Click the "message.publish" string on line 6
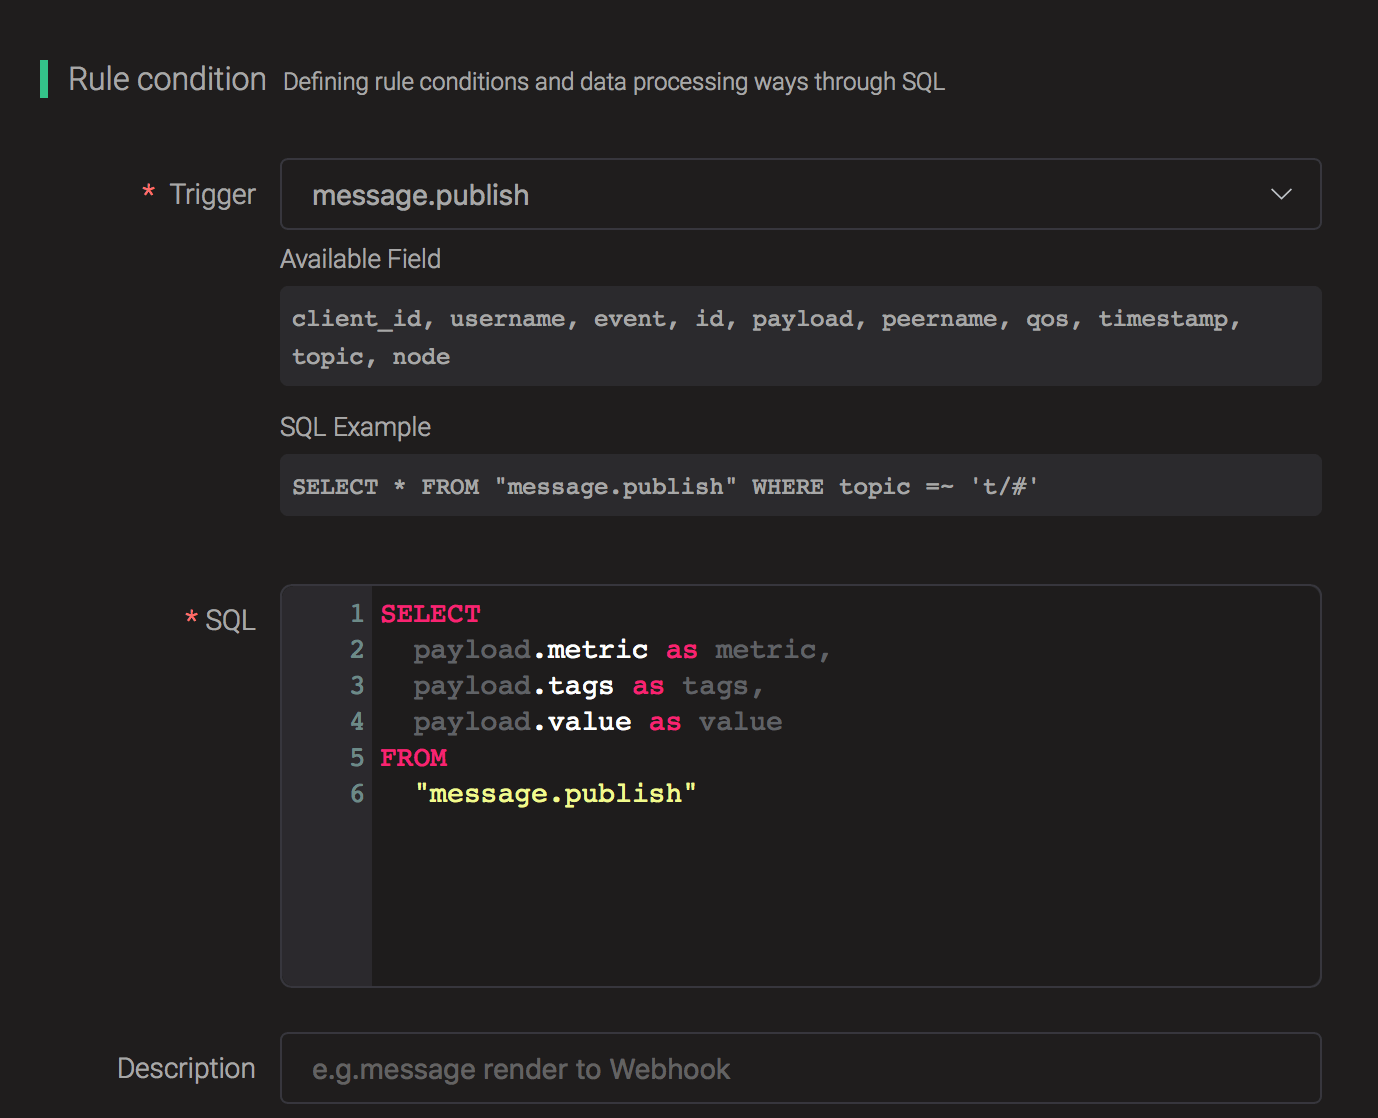This screenshot has width=1378, height=1118. pyautogui.click(x=555, y=794)
